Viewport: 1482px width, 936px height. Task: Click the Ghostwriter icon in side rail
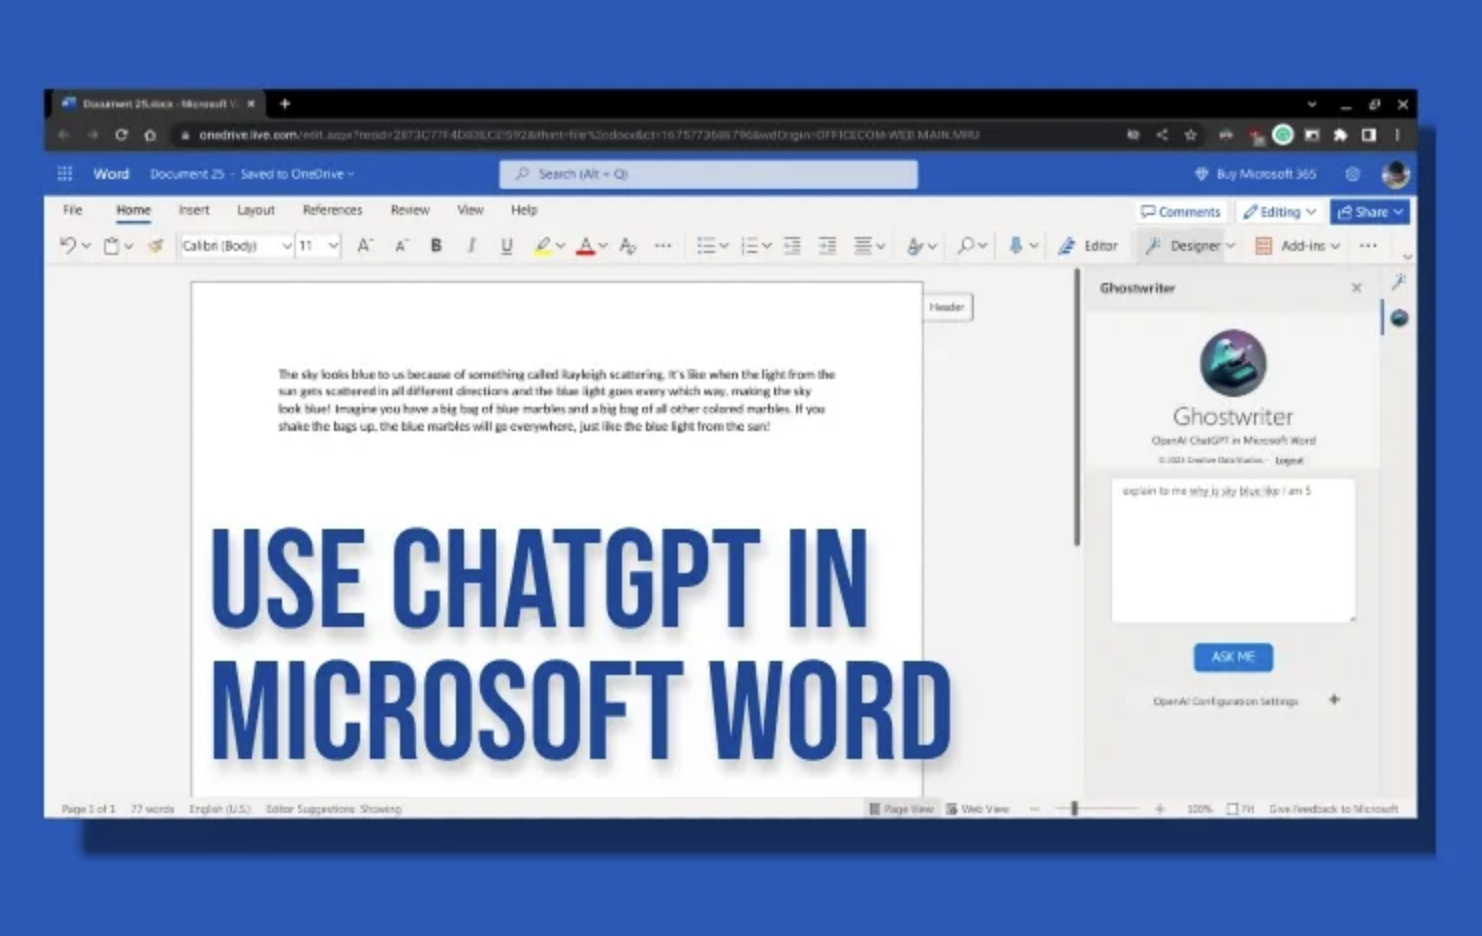pyautogui.click(x=1399, y=318)
